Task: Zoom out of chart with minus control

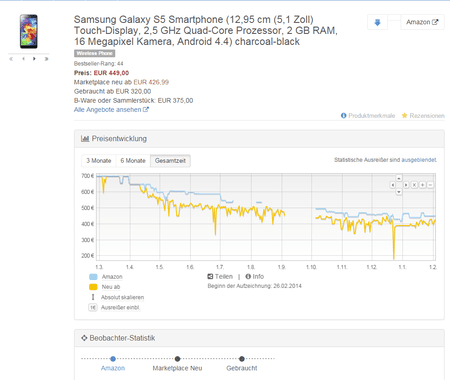Action: tap(430, 185)
